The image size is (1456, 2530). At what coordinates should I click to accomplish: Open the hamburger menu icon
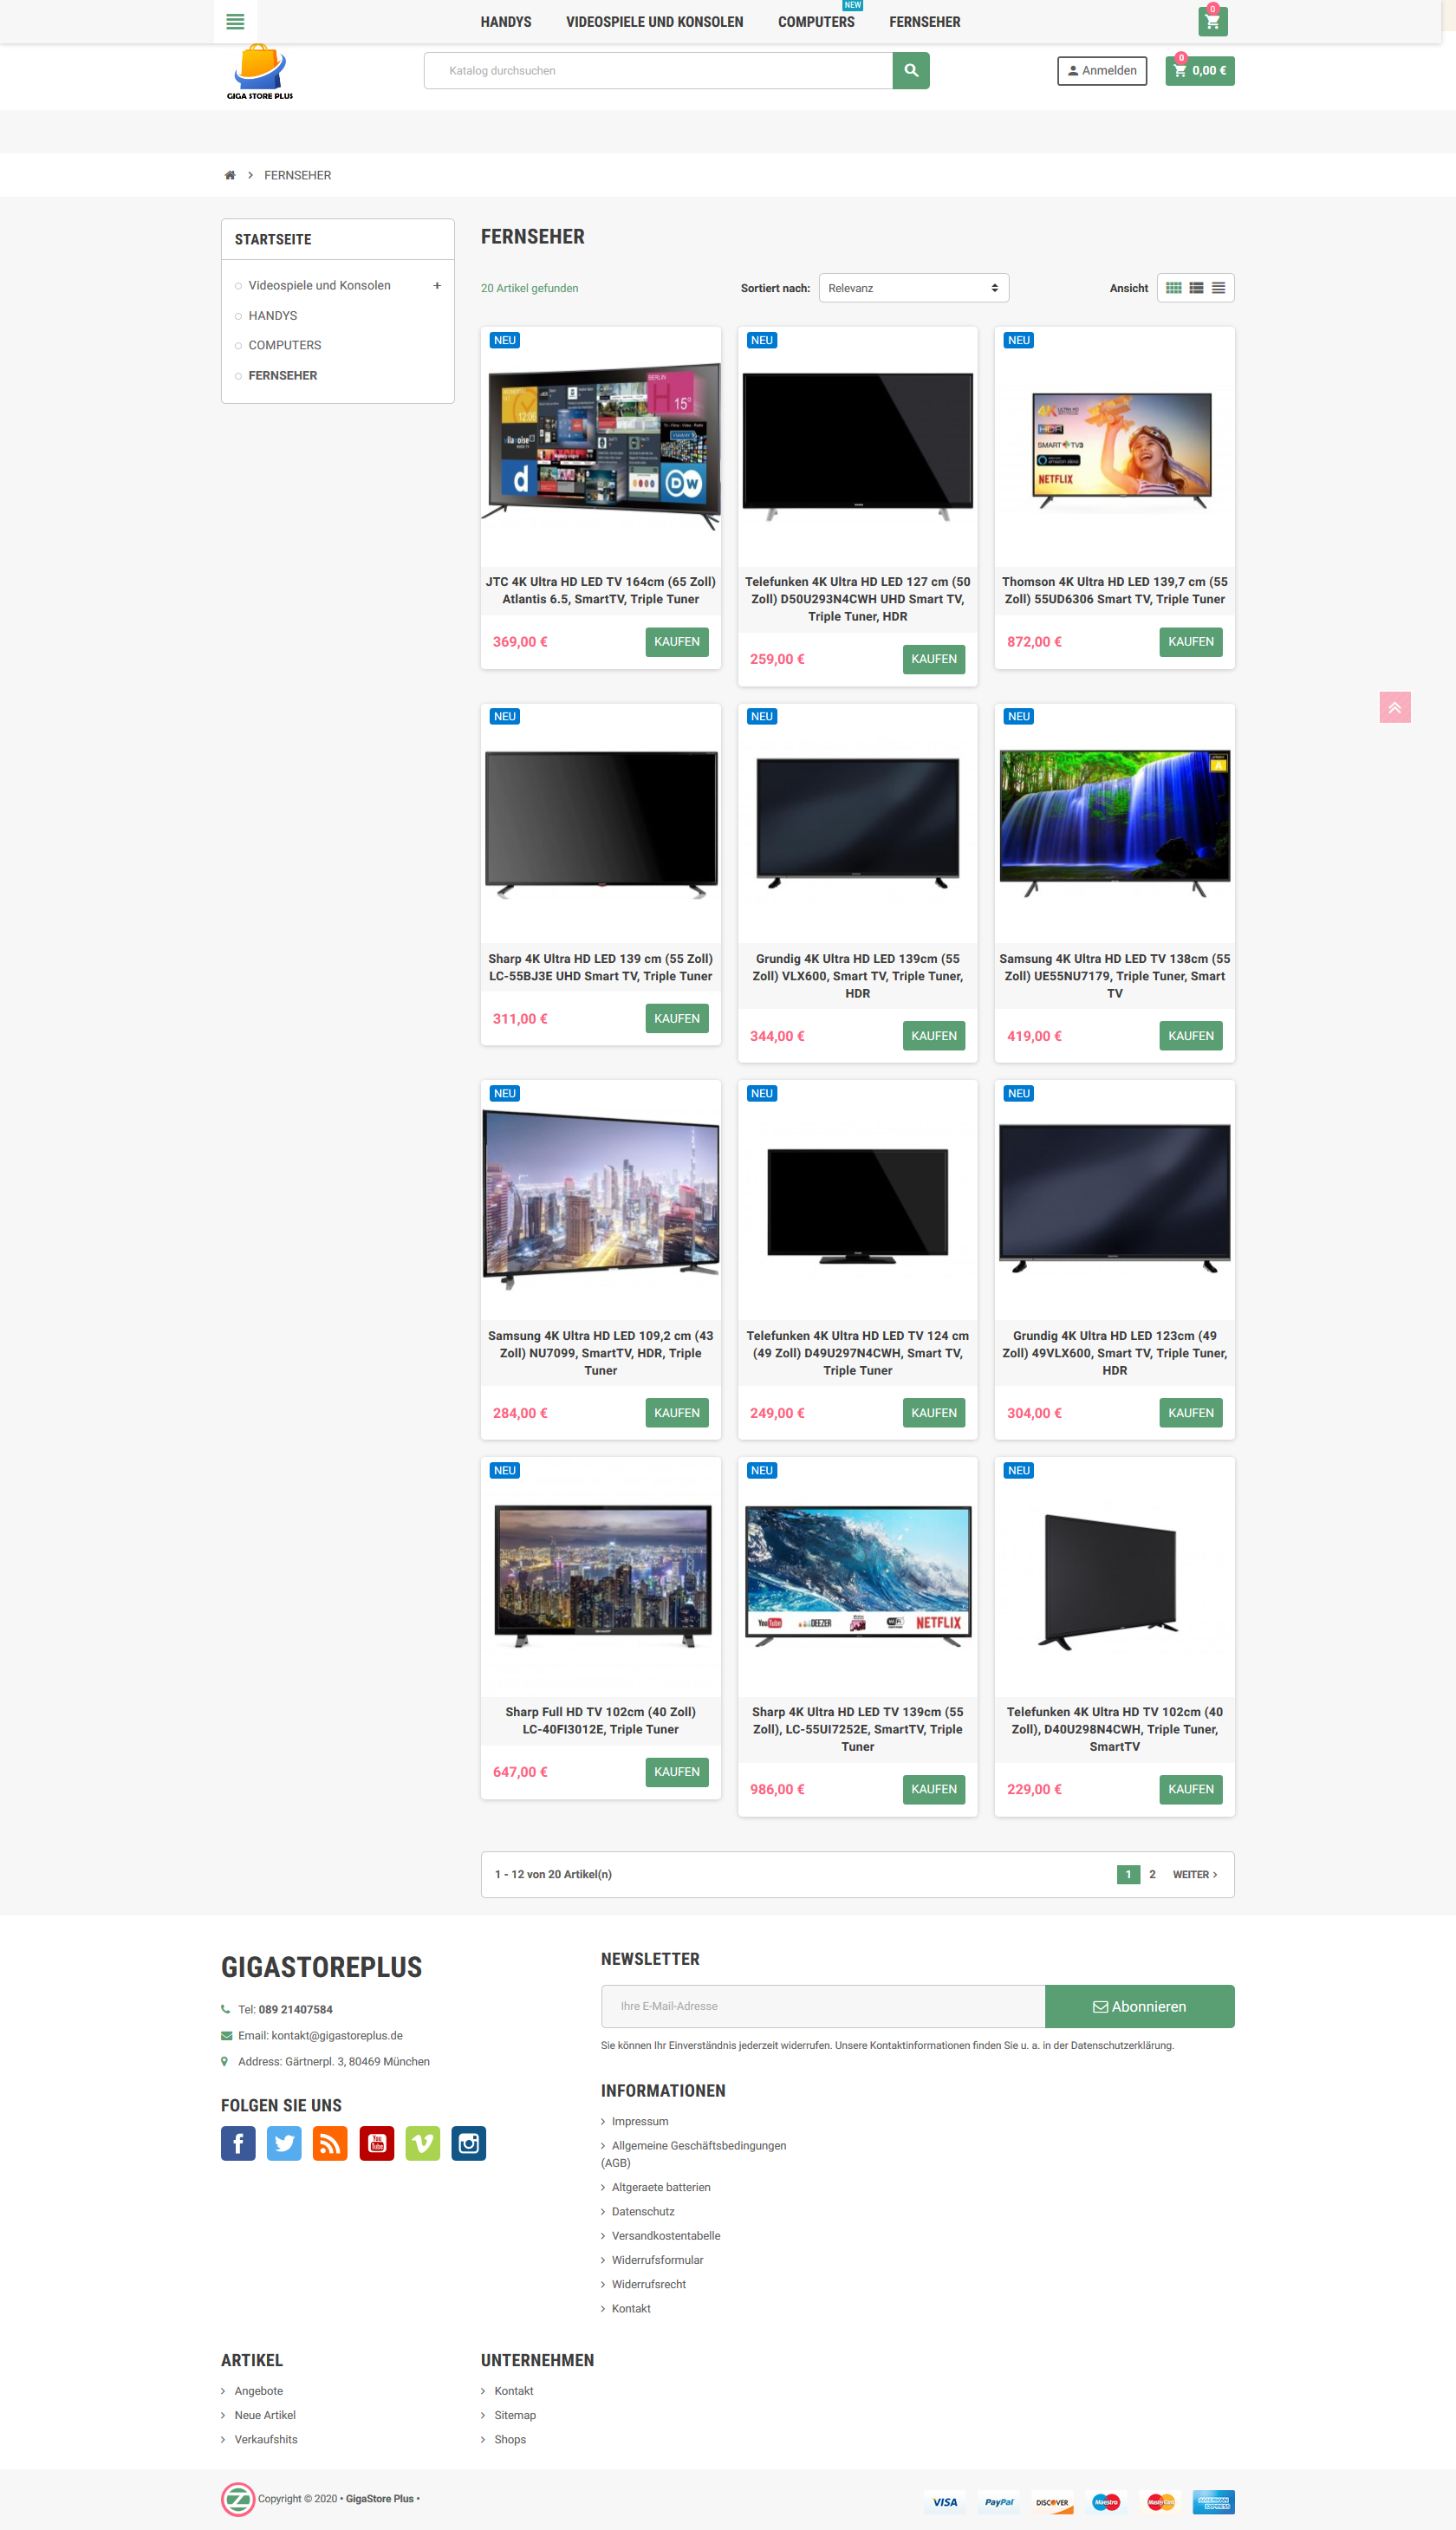(x=235, y=21)
